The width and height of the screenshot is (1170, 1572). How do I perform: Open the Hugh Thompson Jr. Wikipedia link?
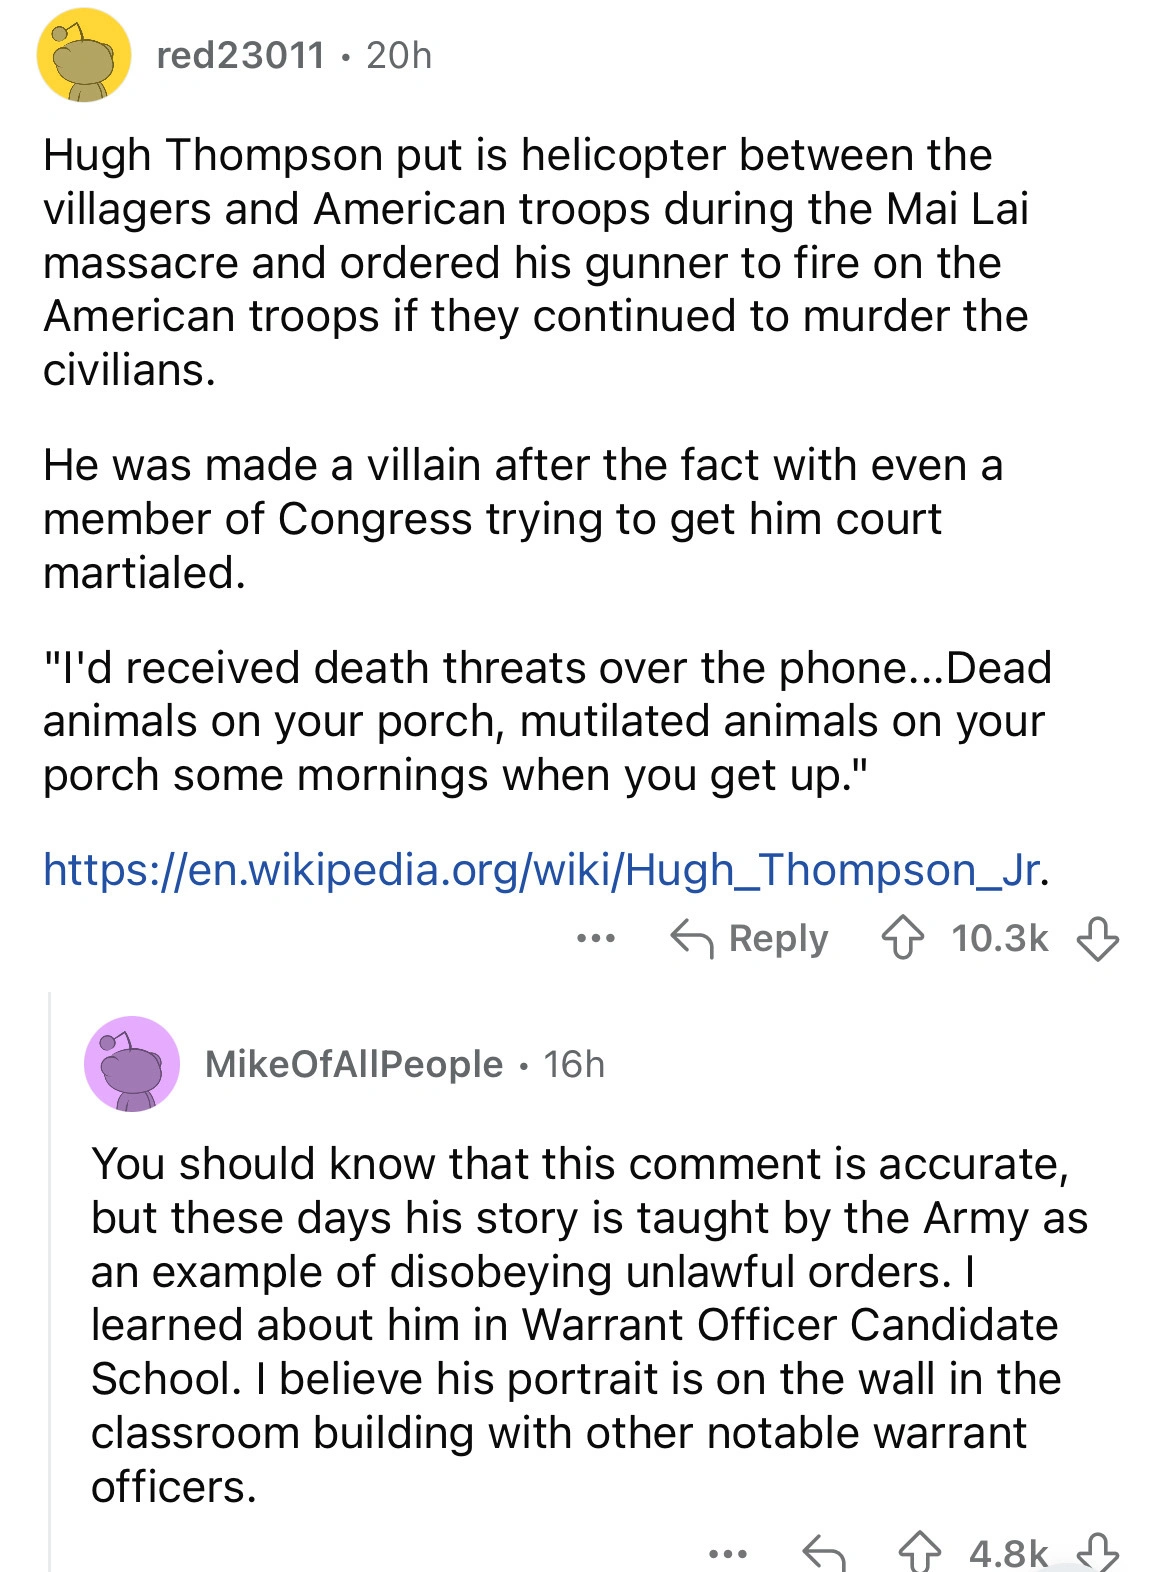point(545,870)
